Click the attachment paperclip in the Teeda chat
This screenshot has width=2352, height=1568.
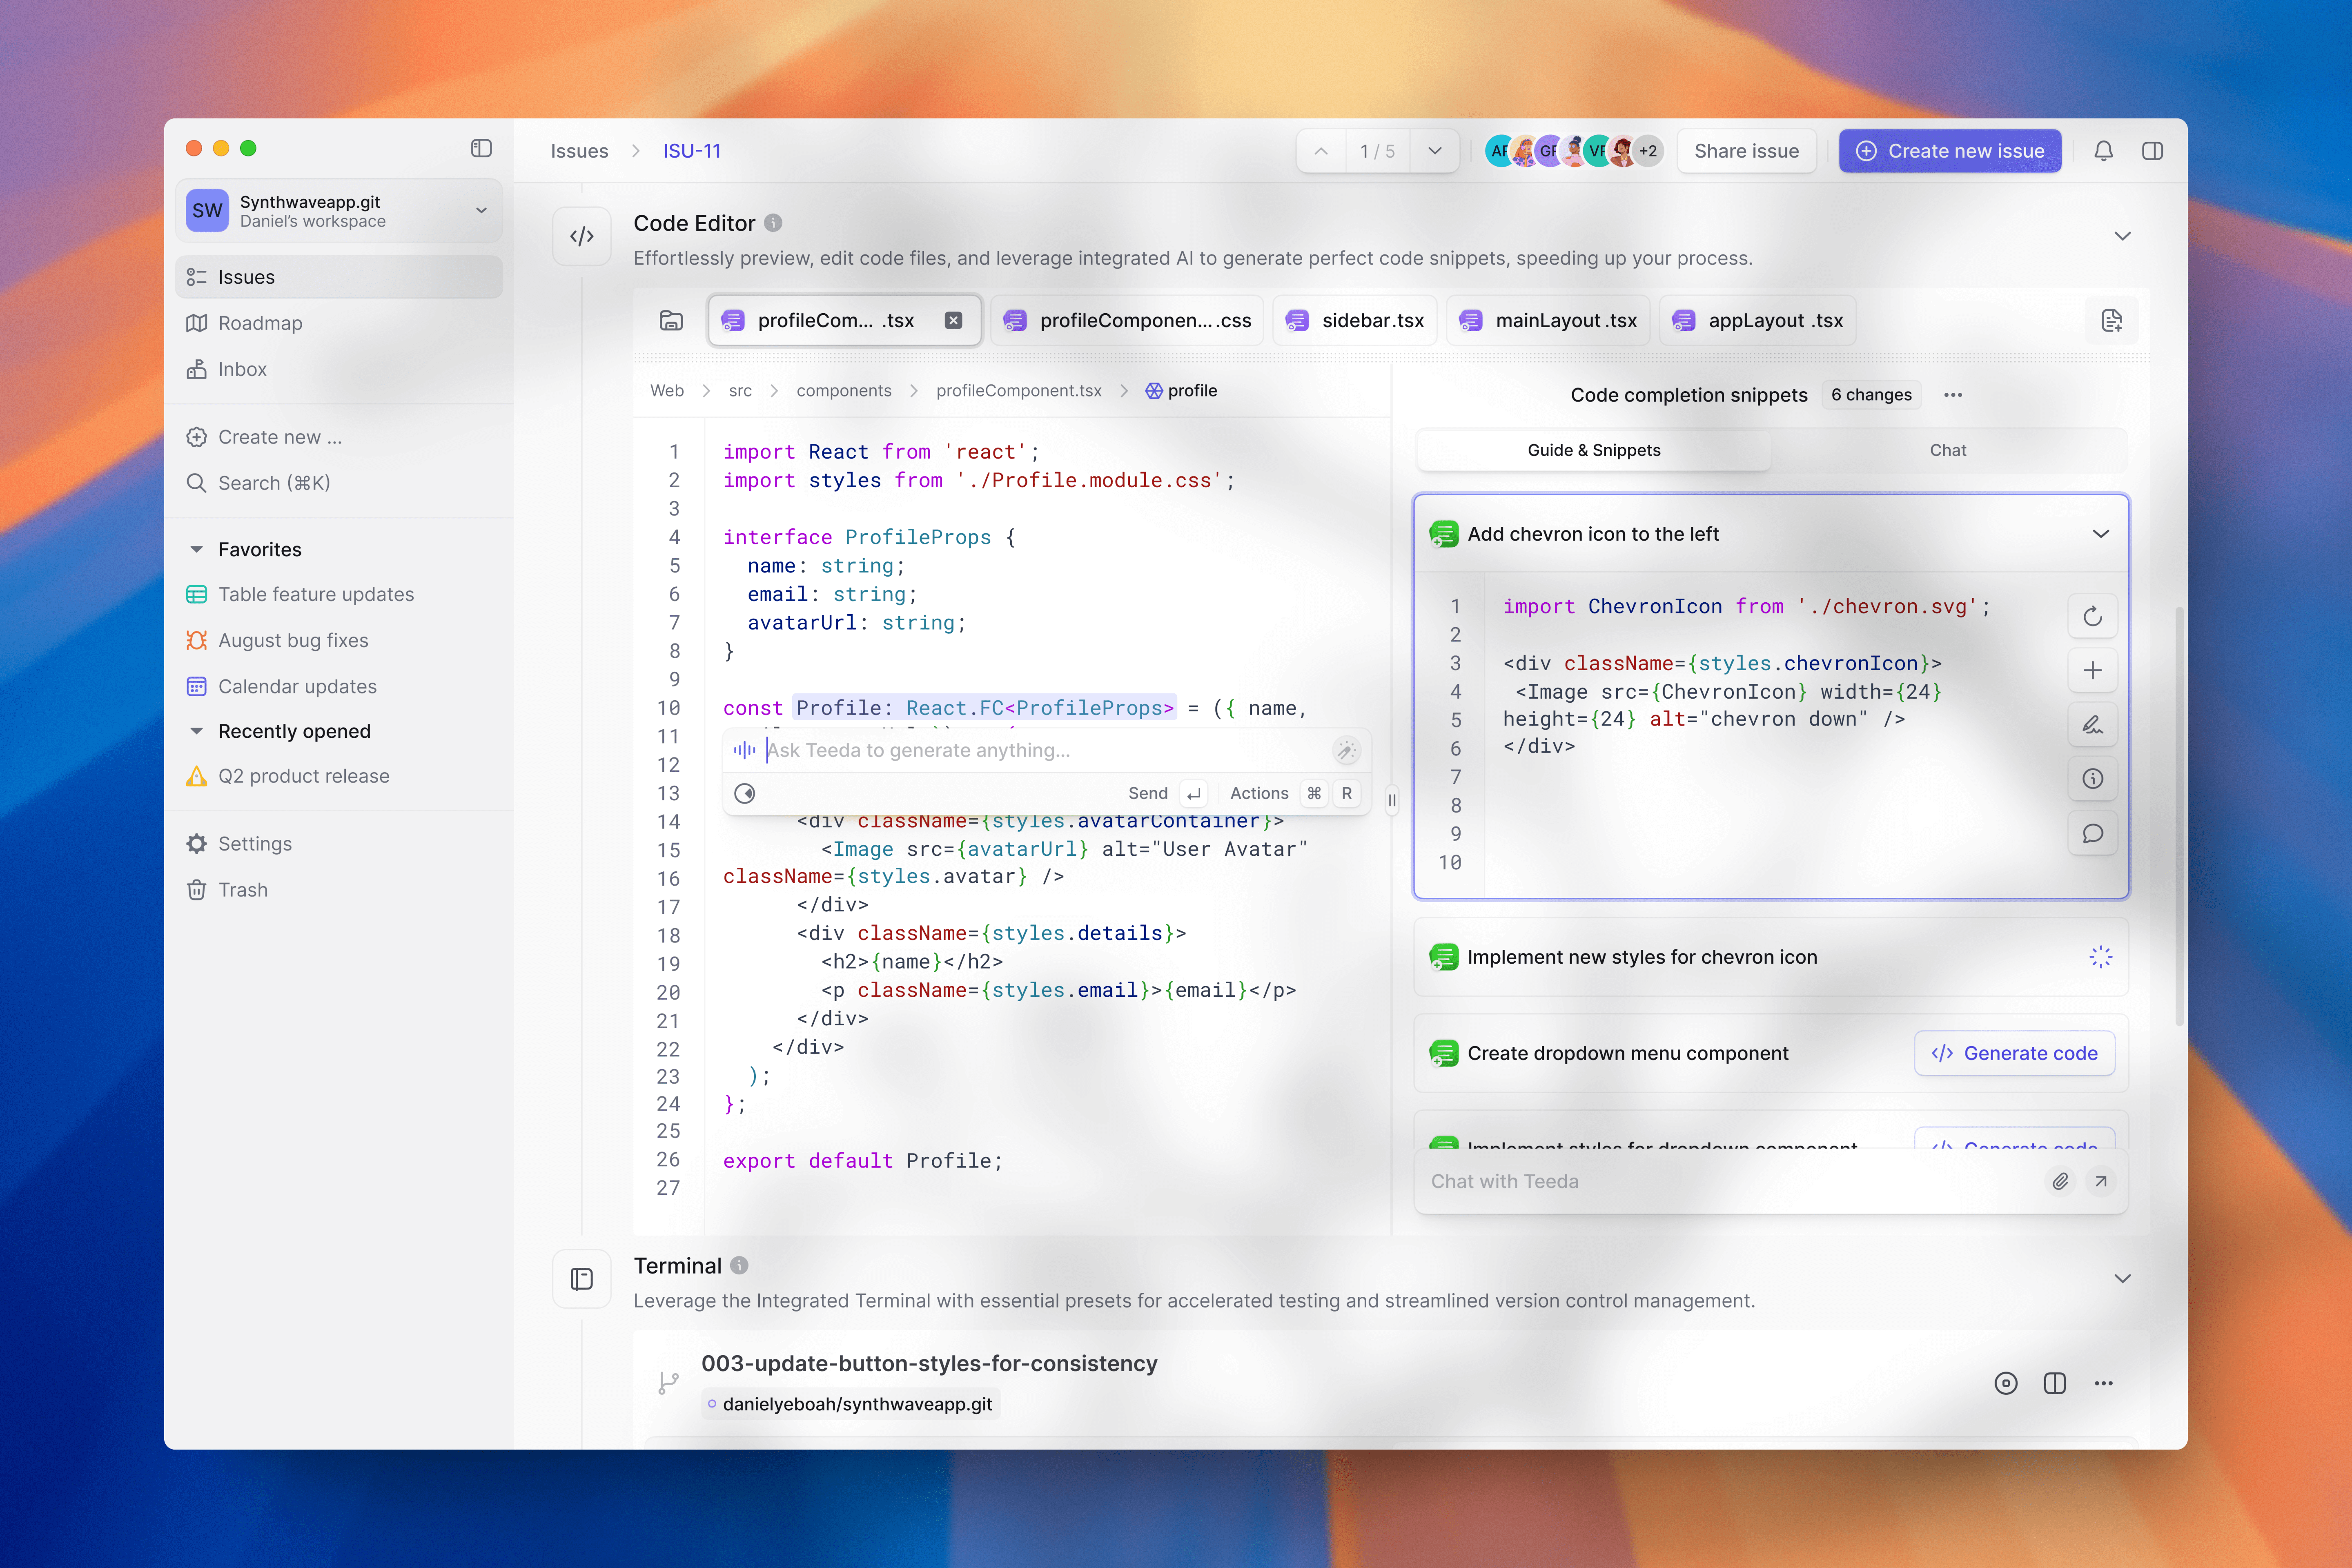click(x=2060, y=1181)
